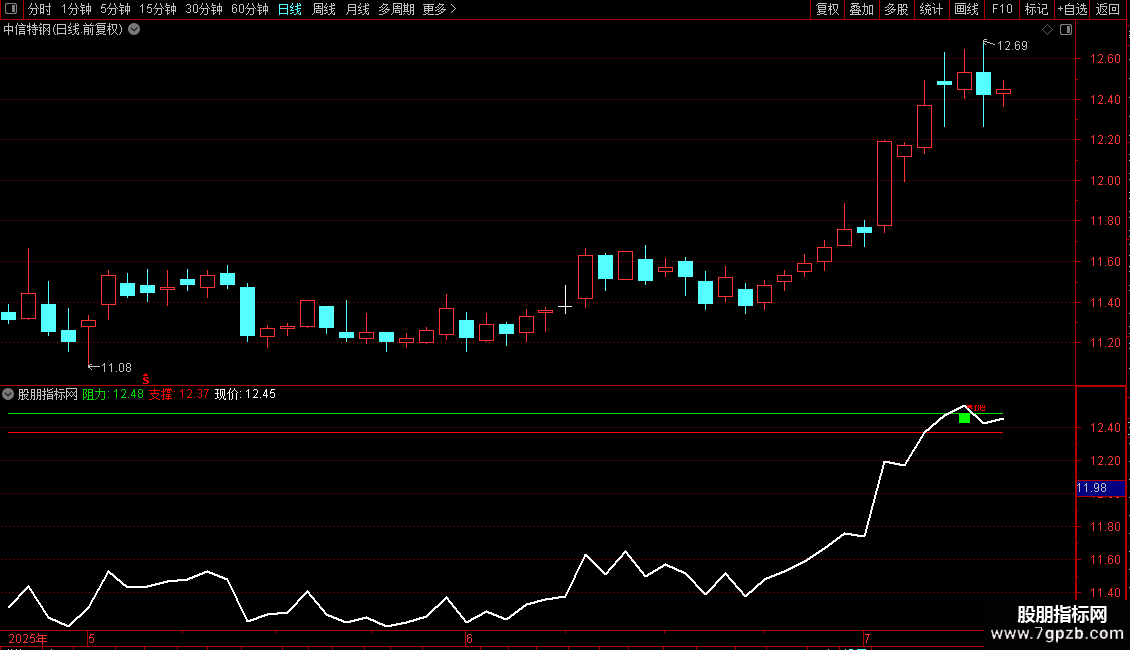Viewport: 1130px width, 650px height.
Task: Click the red S marker below chart
Action: coord(146,380)
